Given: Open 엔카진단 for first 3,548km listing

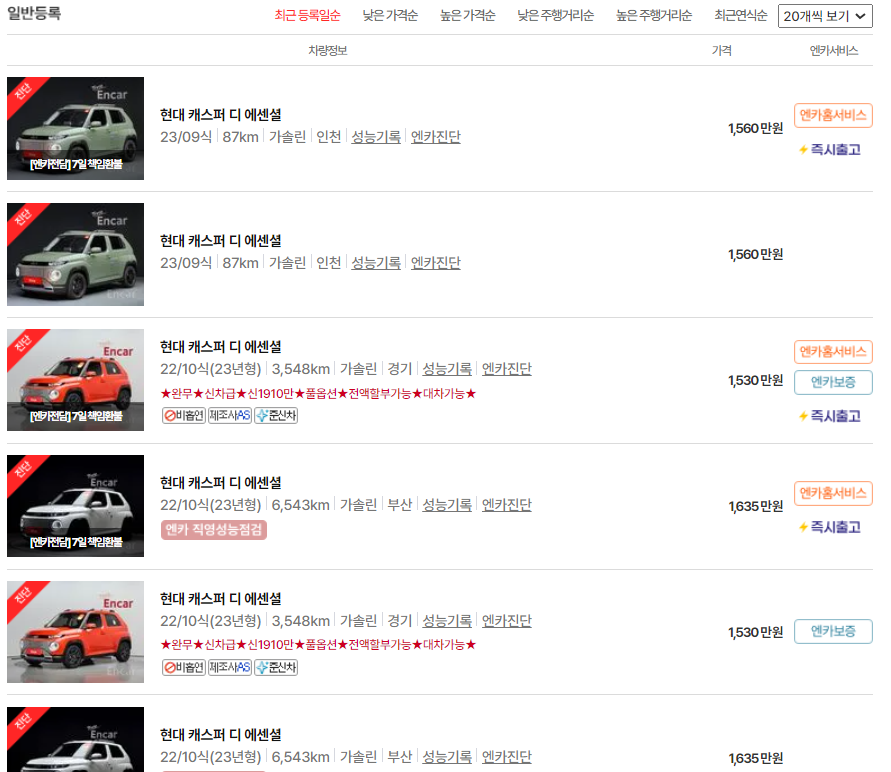Looking at the screenshot, I should pos(507,369).
